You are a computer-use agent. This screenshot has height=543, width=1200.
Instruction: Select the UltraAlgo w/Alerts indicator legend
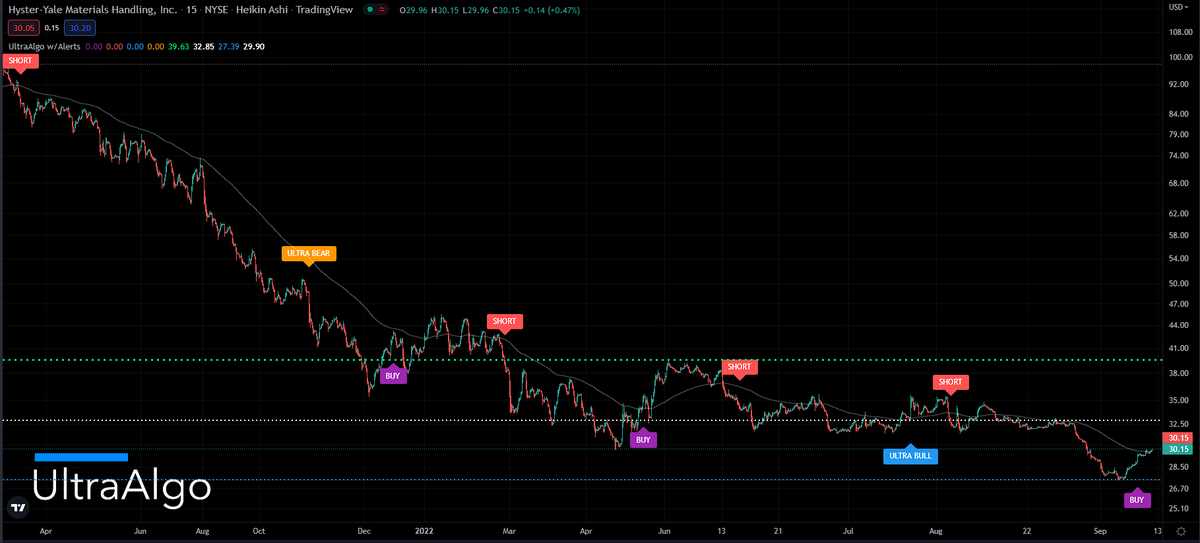coord(43,45)
